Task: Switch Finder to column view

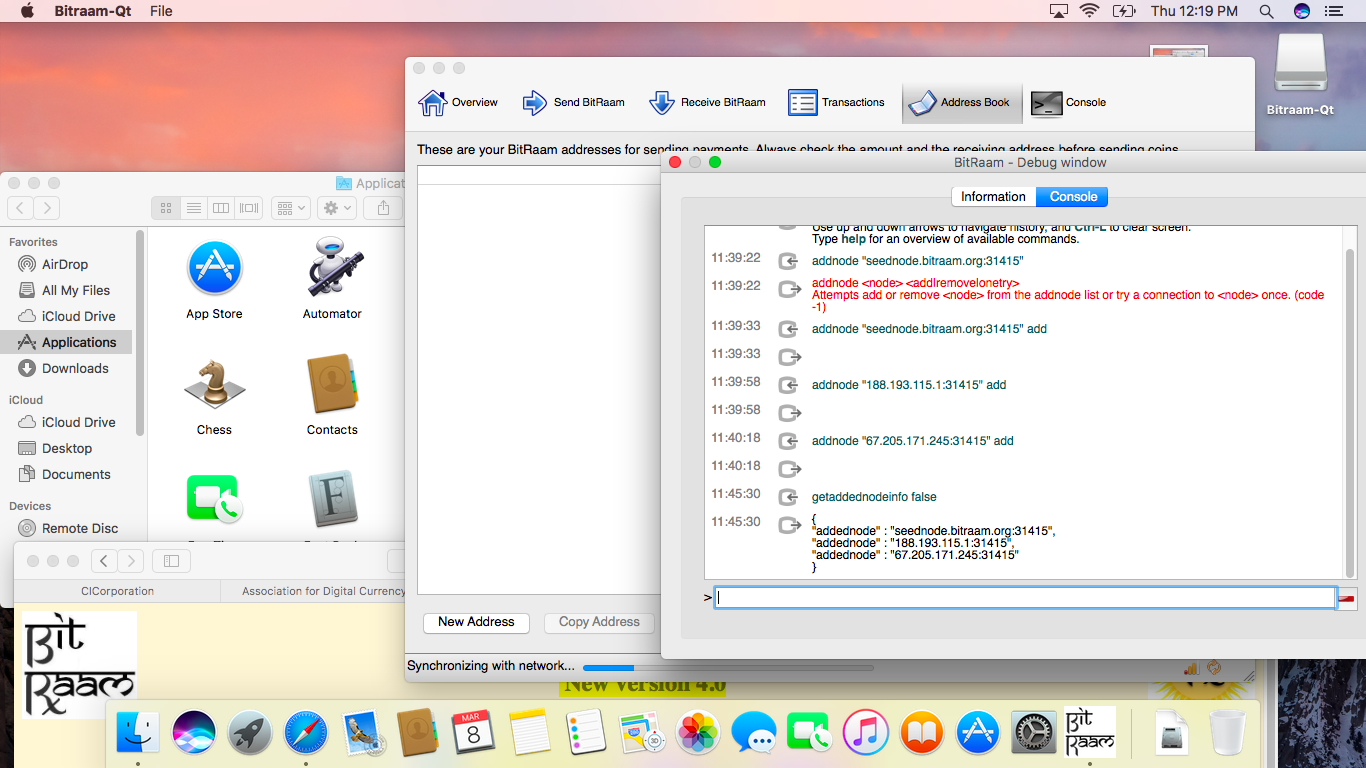Action: 221,208
